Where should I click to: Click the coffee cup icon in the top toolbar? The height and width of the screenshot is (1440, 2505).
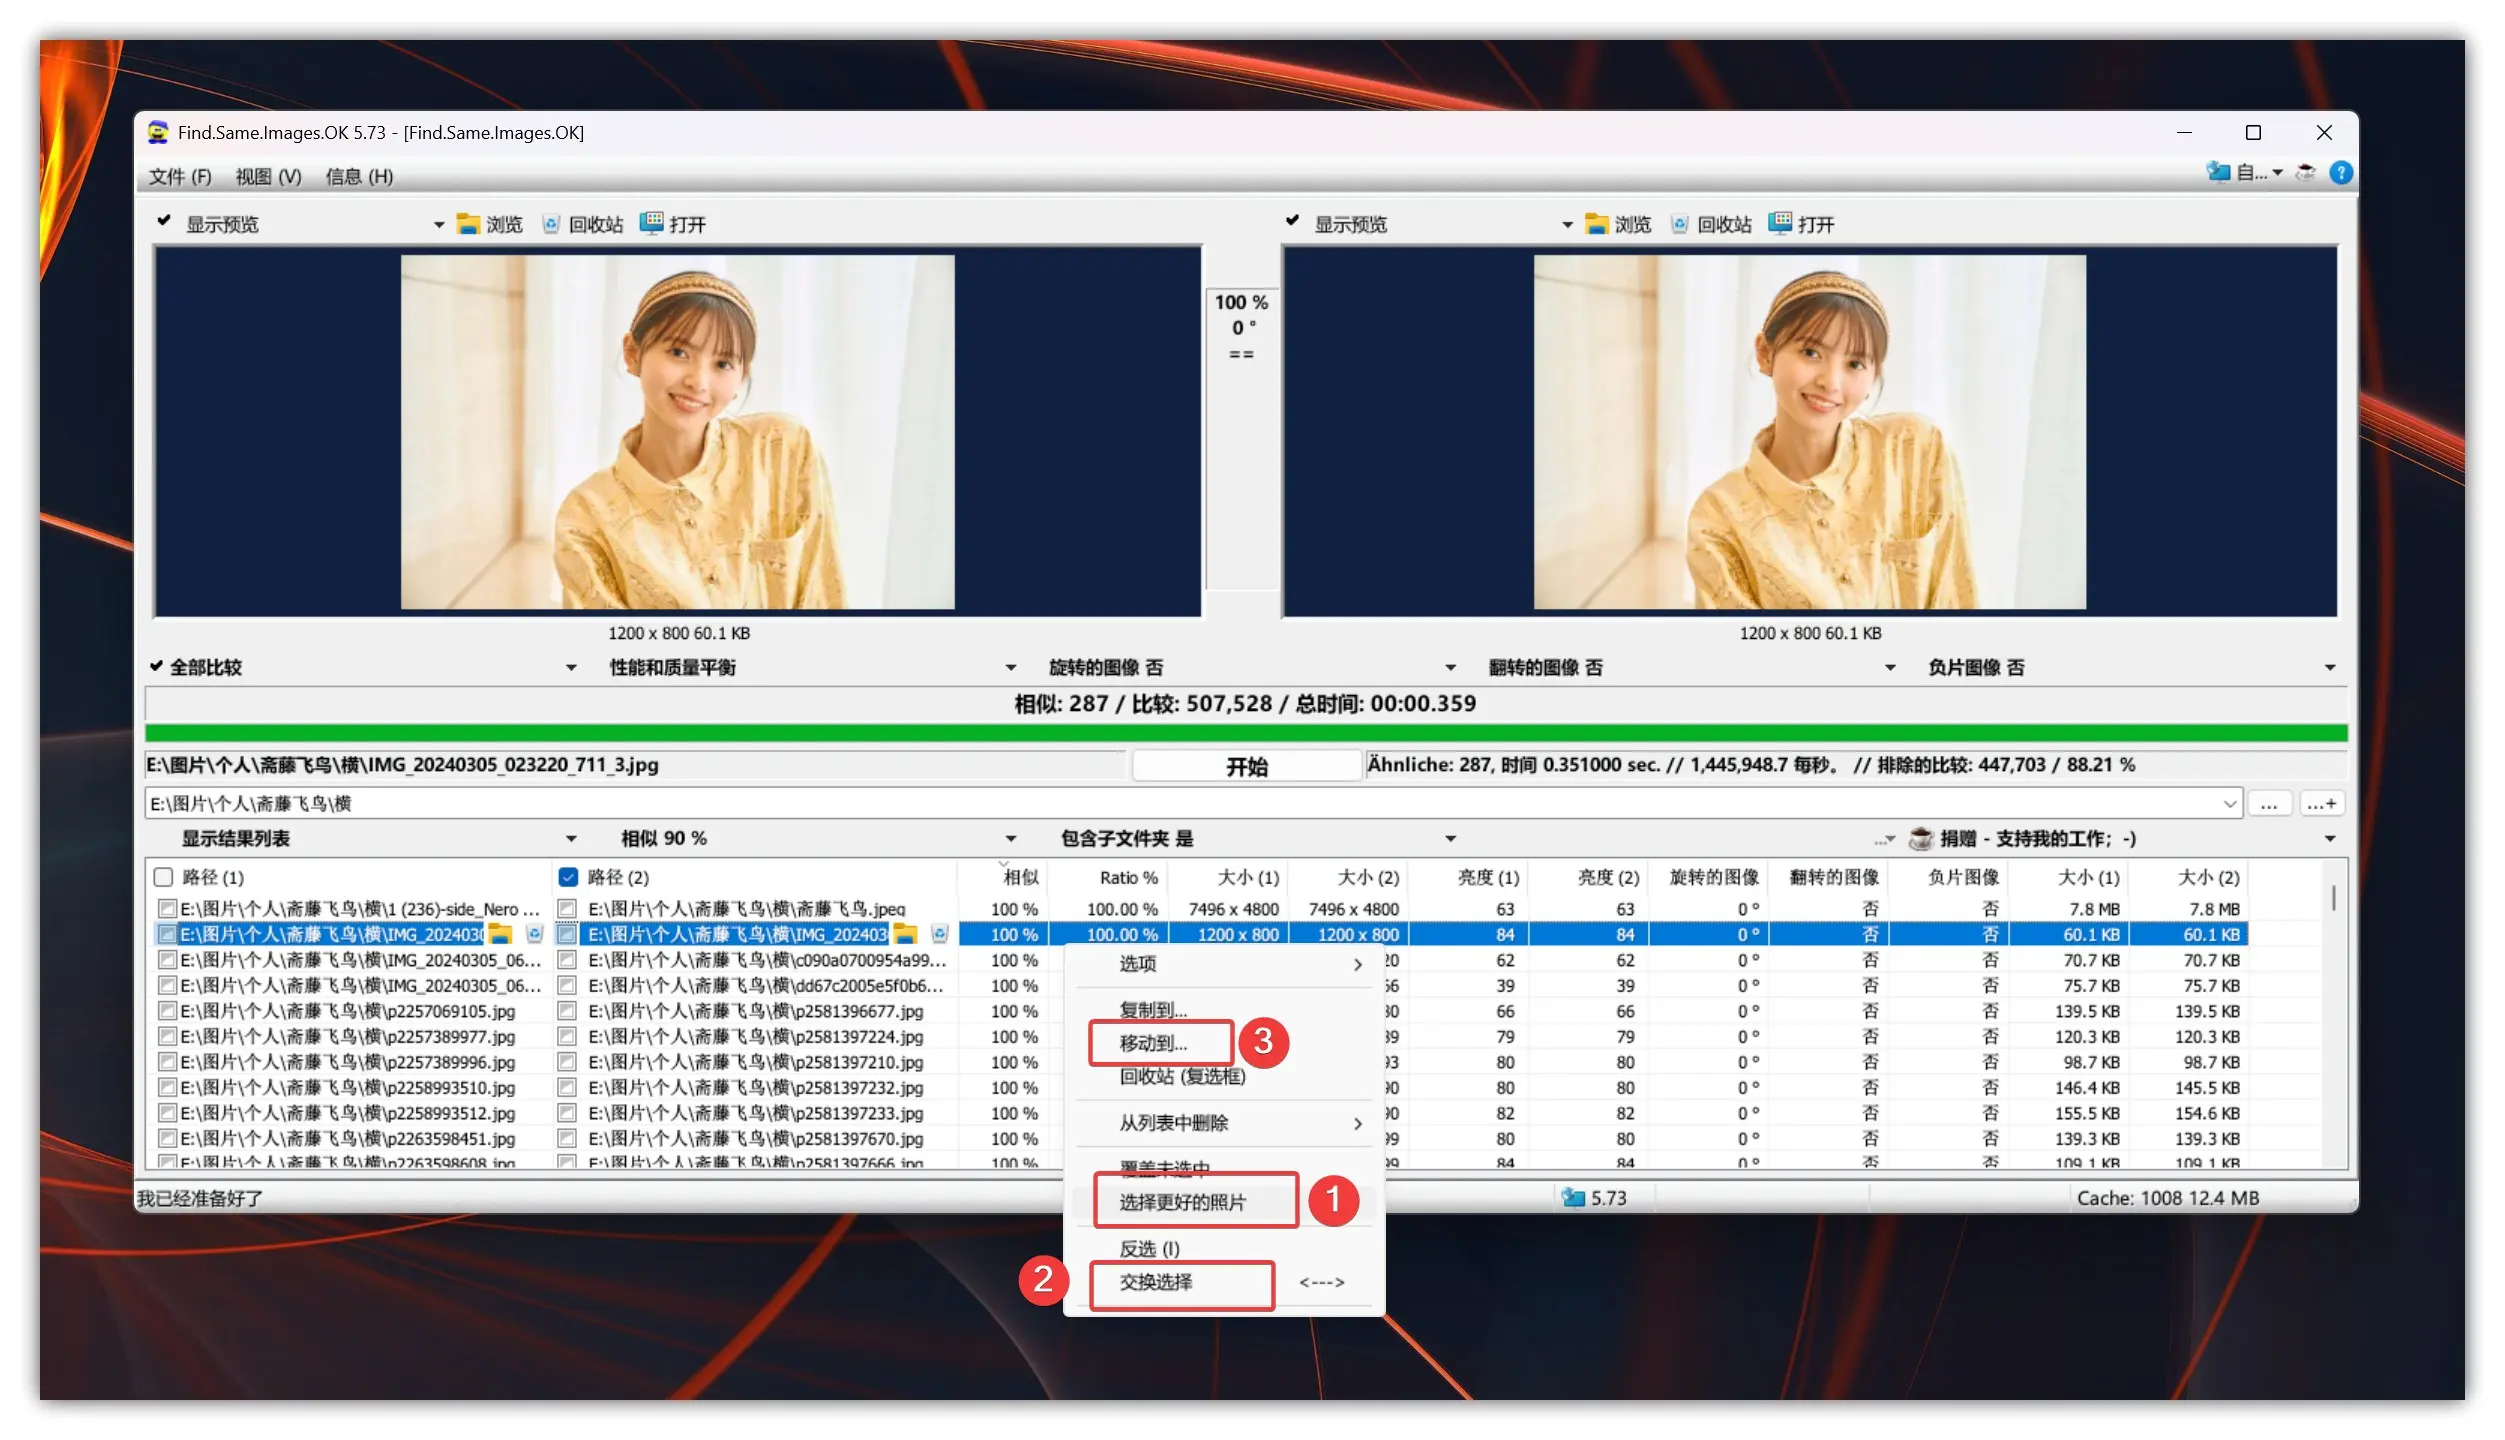tap(2306, 172)
